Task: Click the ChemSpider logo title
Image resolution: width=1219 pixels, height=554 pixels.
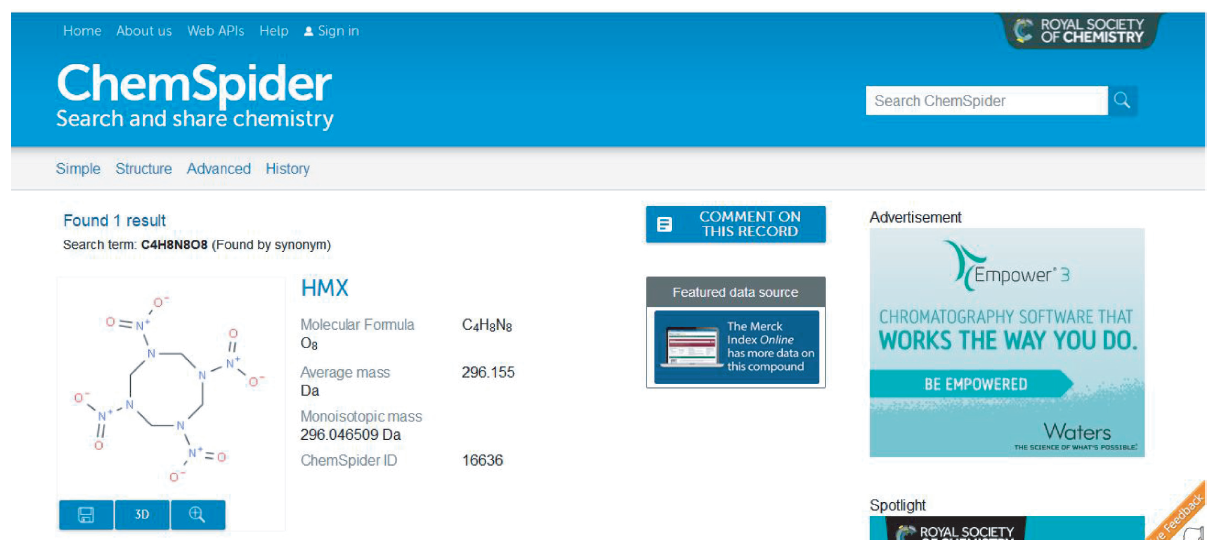Action: coord(194,84)
